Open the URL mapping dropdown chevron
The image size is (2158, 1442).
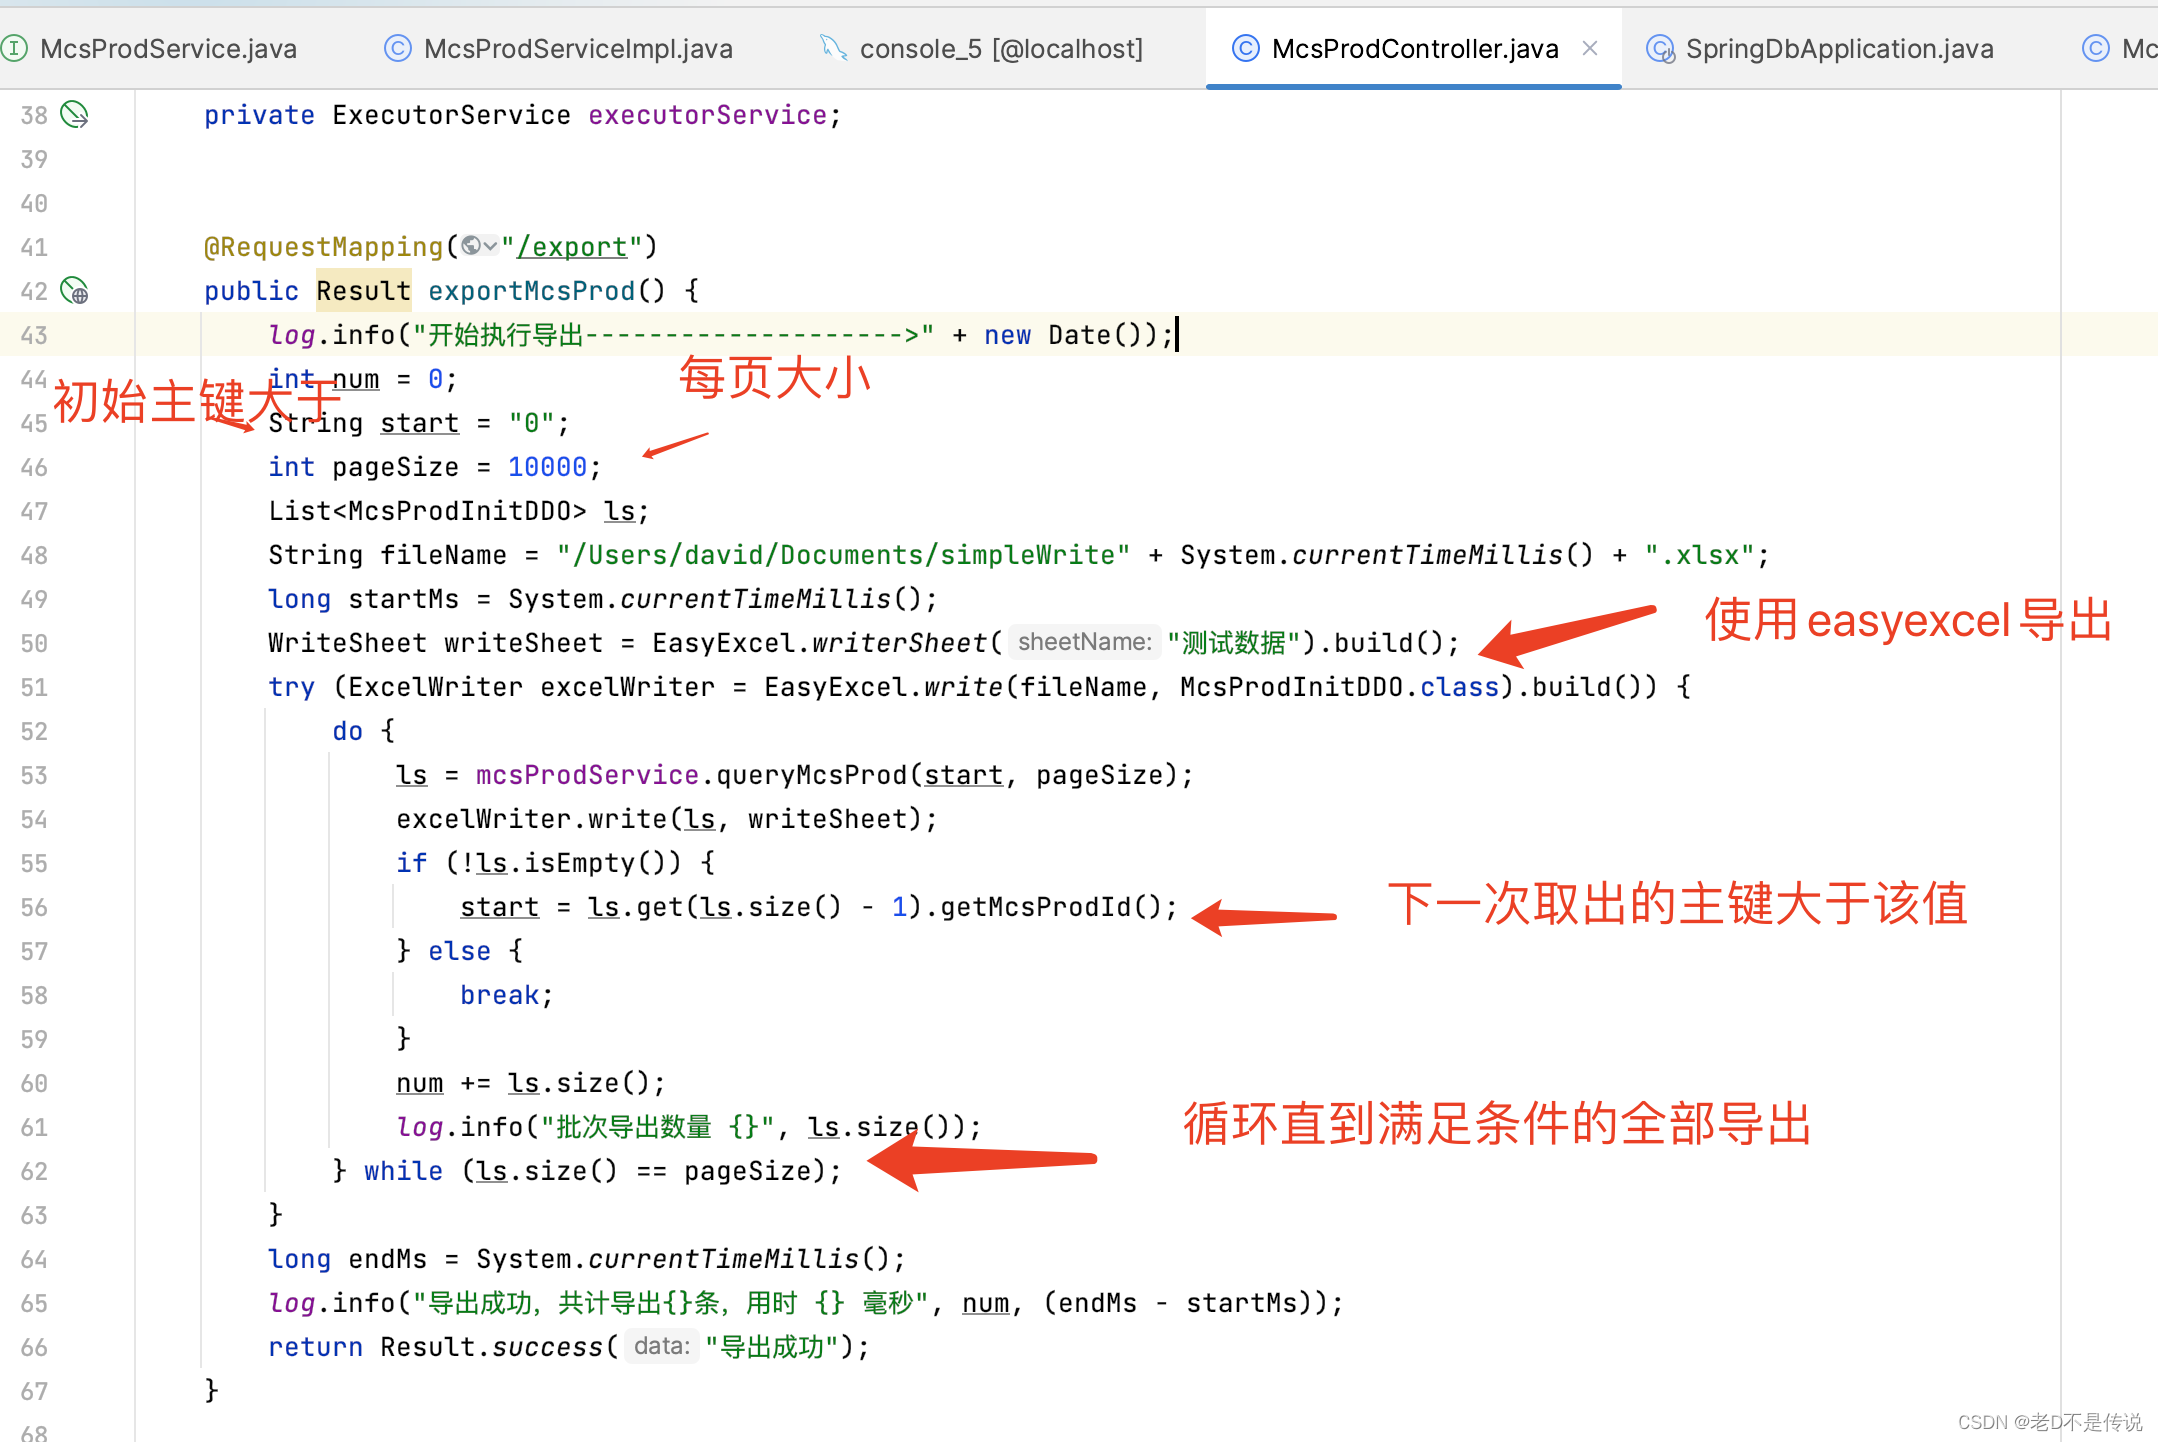click(490, 246)
